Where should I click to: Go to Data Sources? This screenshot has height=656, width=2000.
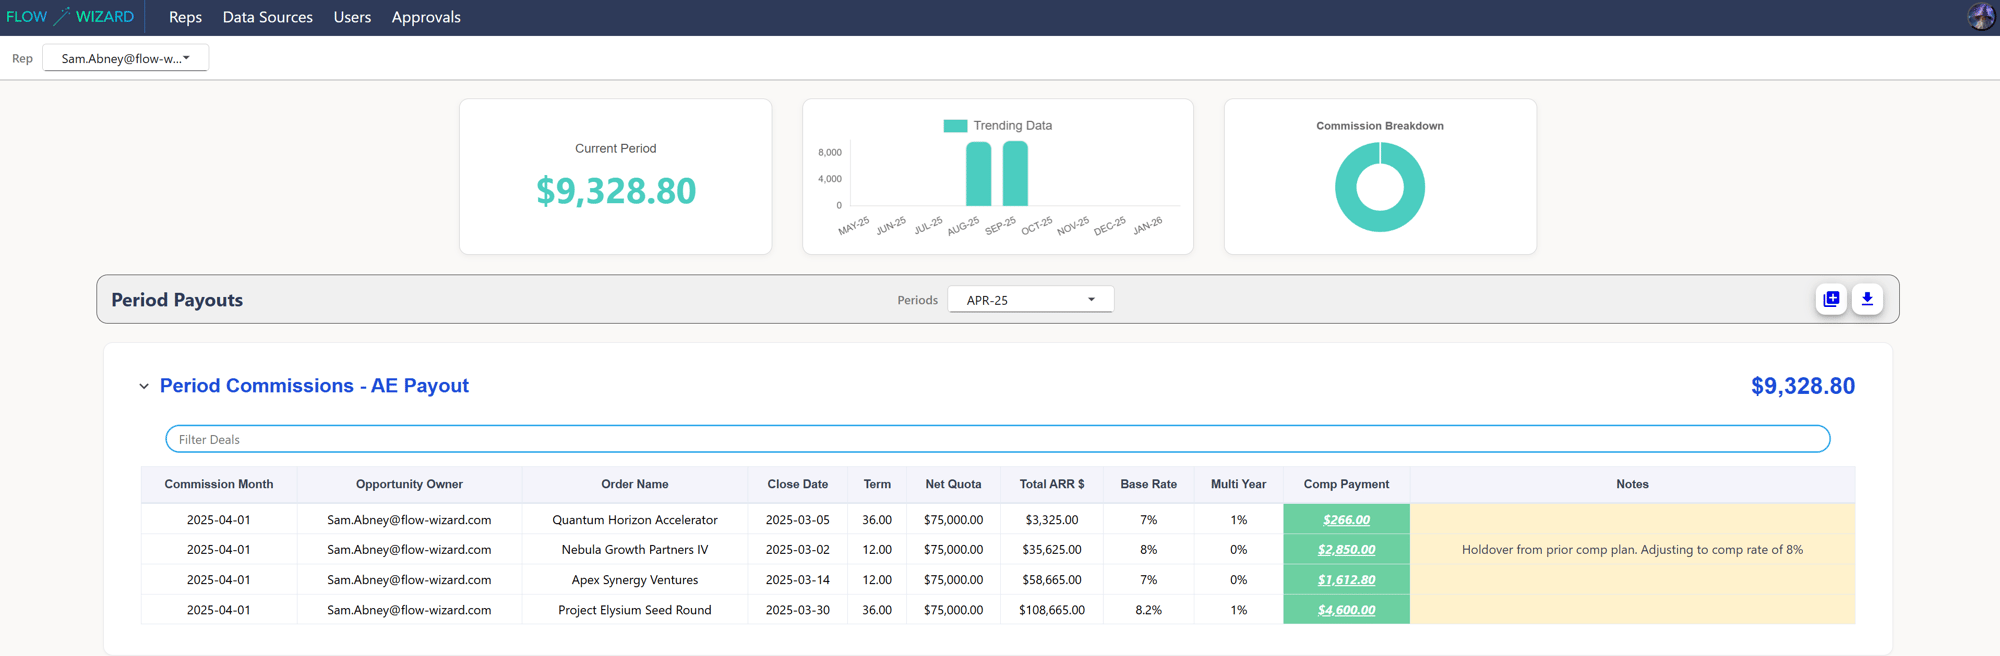point(267,17)
